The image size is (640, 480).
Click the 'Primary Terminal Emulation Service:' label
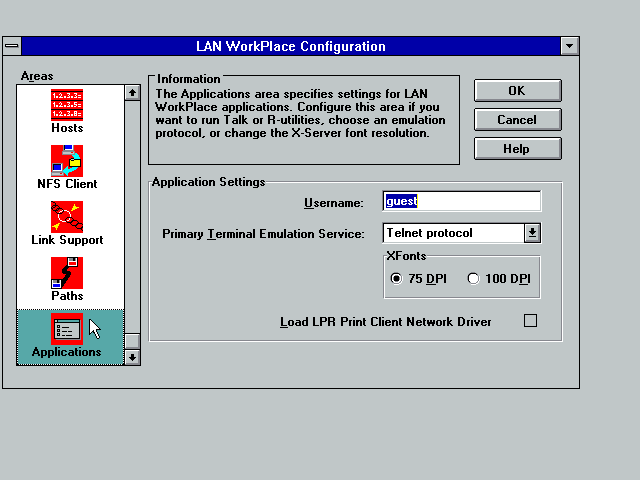click(263, 234)
